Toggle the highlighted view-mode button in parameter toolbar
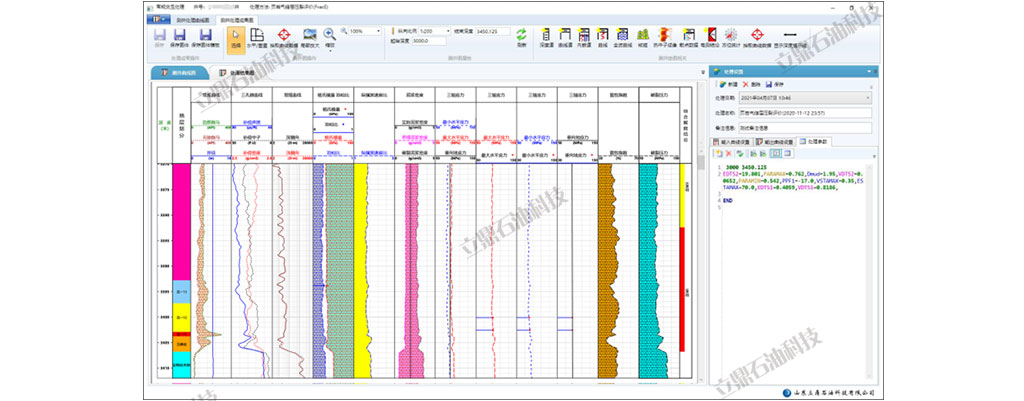 (776, 153)
